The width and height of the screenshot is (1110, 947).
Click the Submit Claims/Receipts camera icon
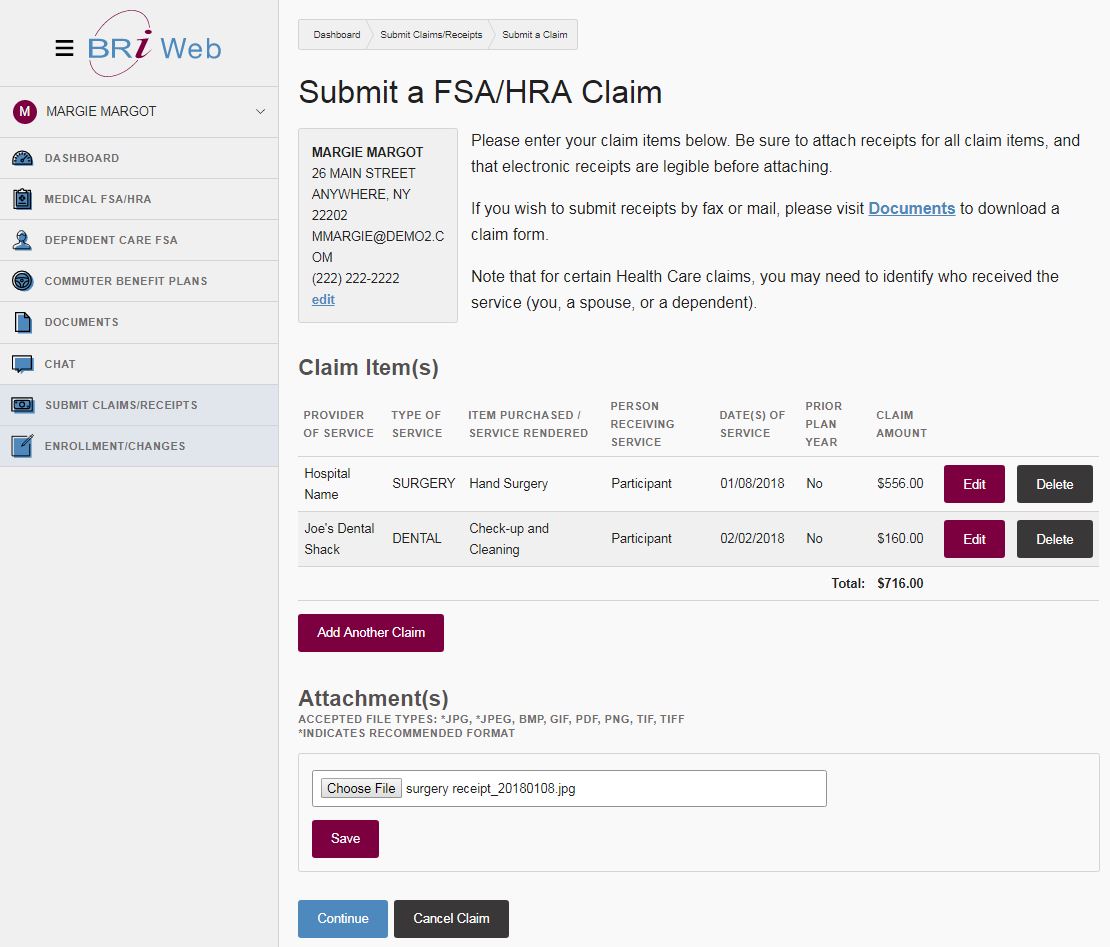tap(24, 404)
